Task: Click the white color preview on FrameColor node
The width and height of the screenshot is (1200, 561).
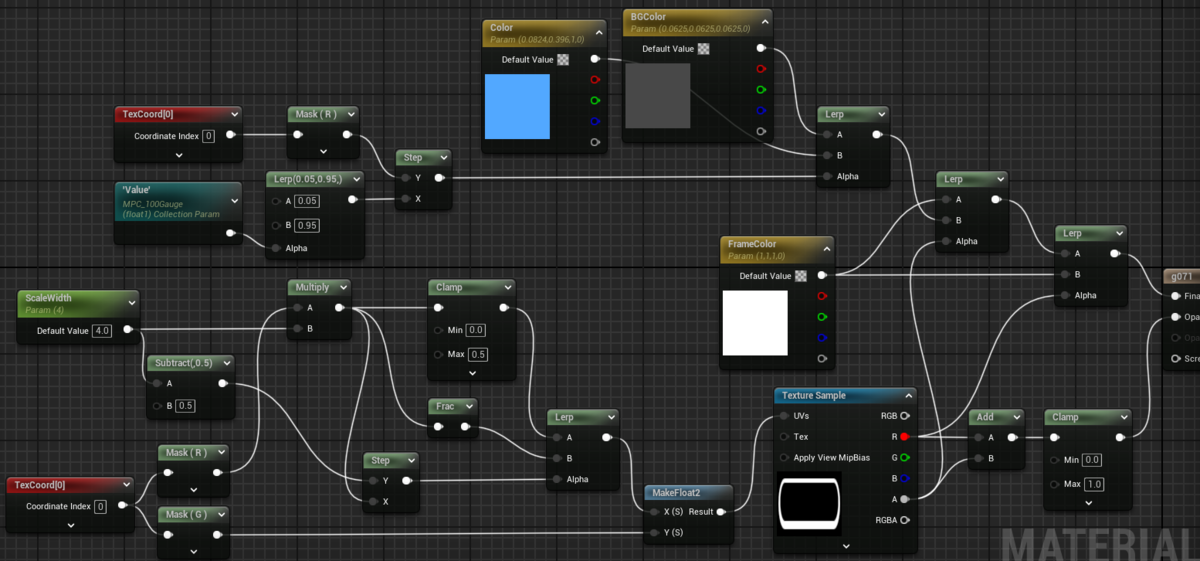Action: point(755,322)
